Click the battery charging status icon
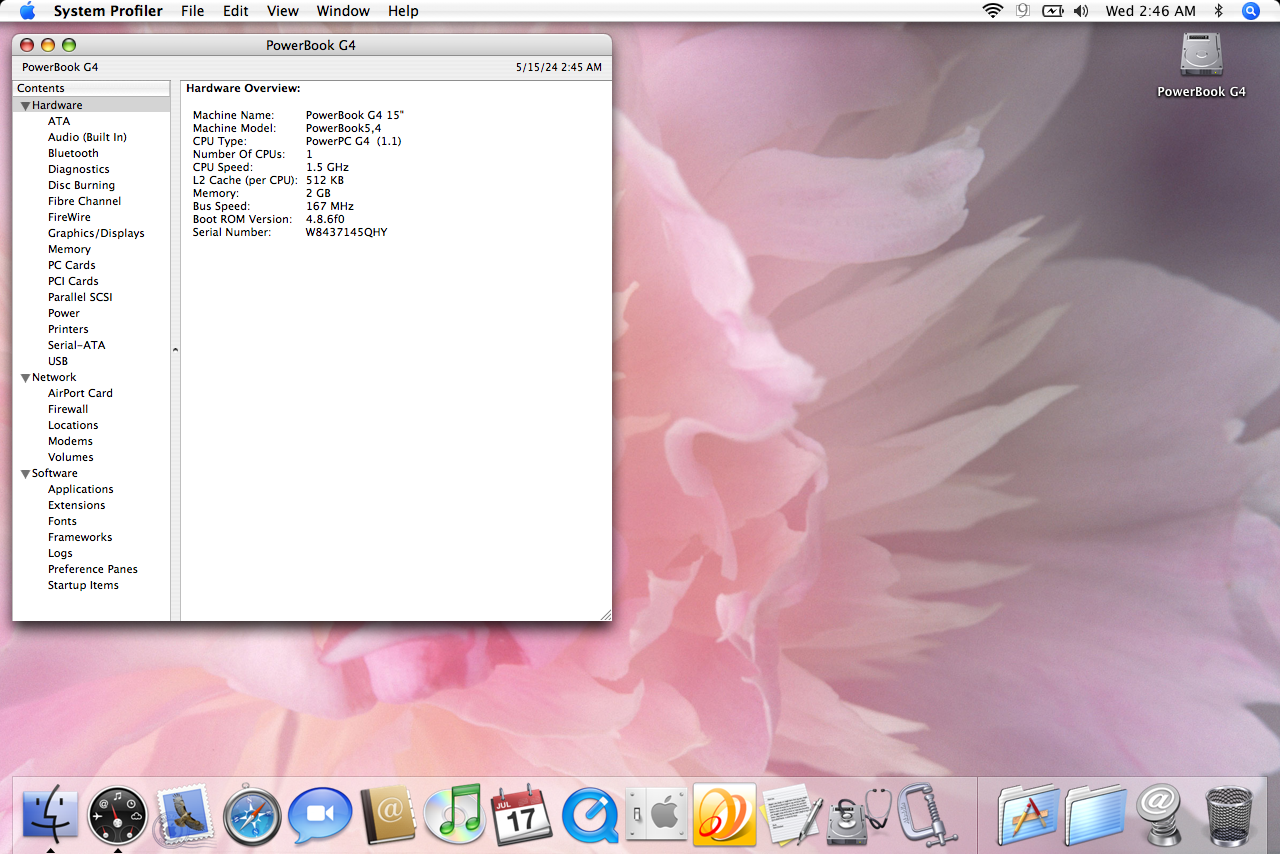Image resolution: width=1280 pixels, height=854 pixels. pos(1053,11)
